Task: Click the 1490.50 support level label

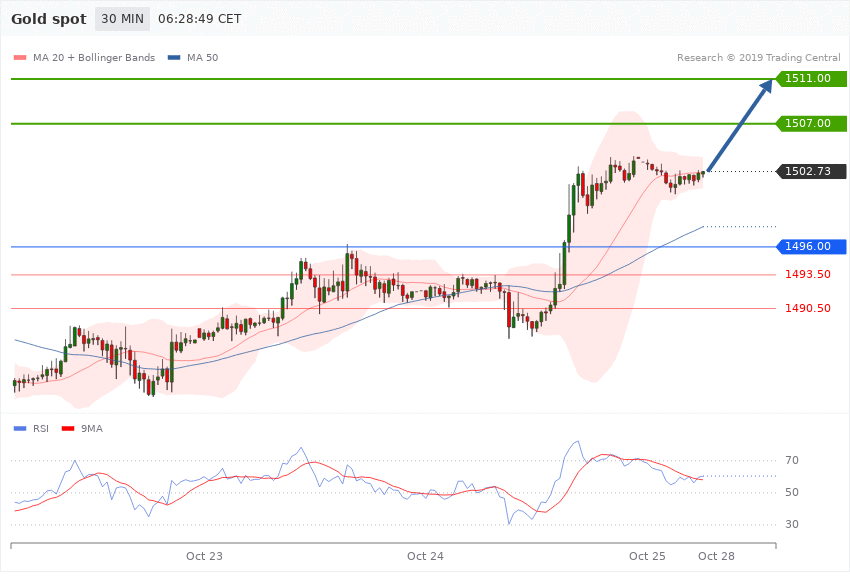Action: [x=808, y=308]
